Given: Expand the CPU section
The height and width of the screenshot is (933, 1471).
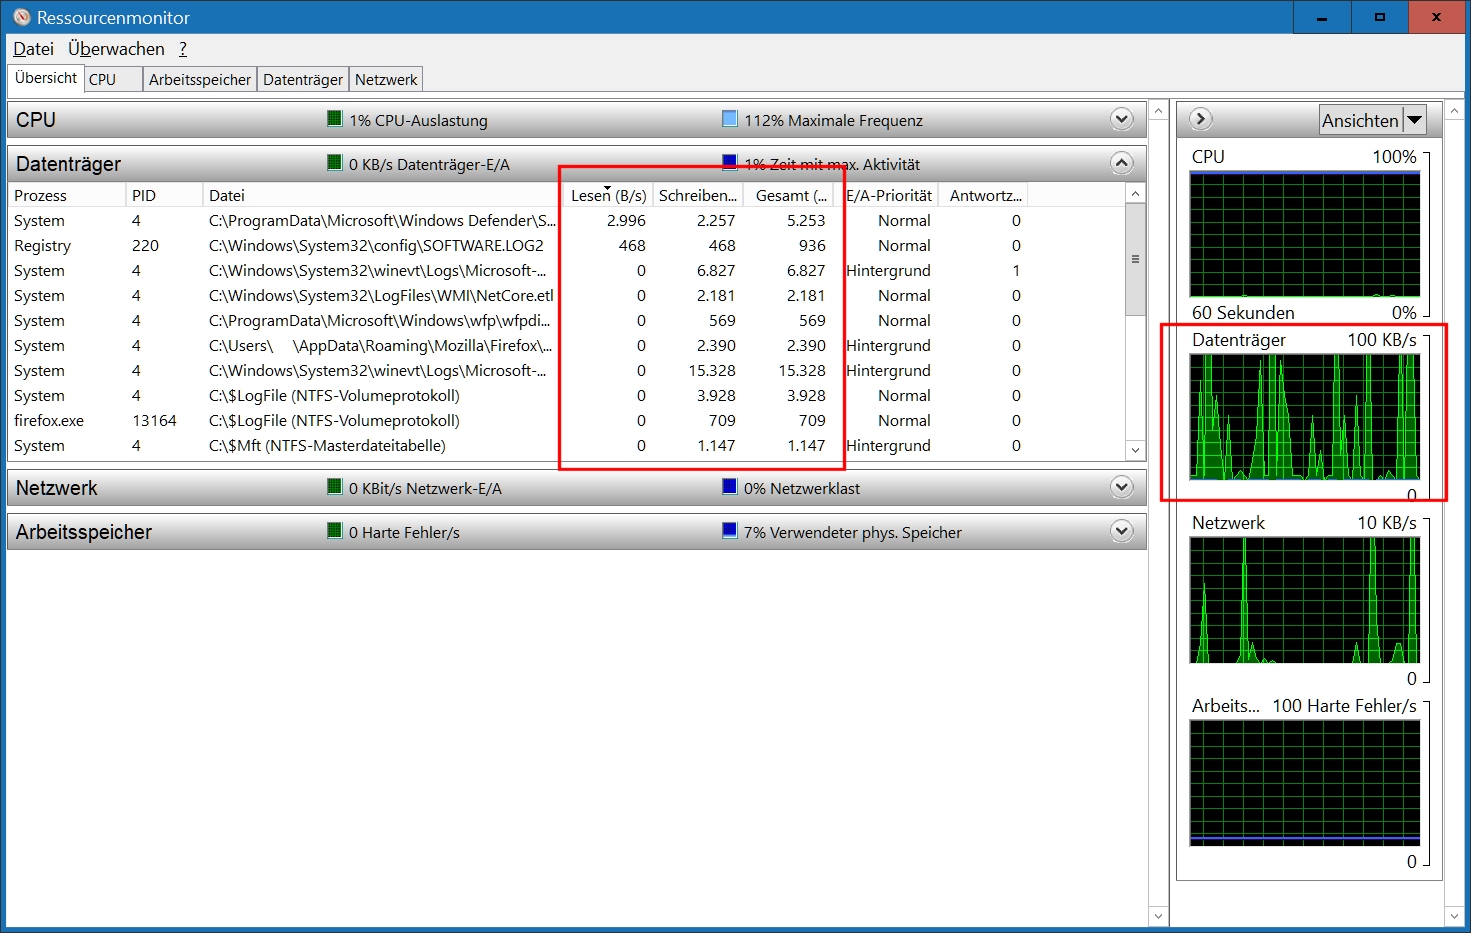Looking at the screenshot, I should point(1122,119).
